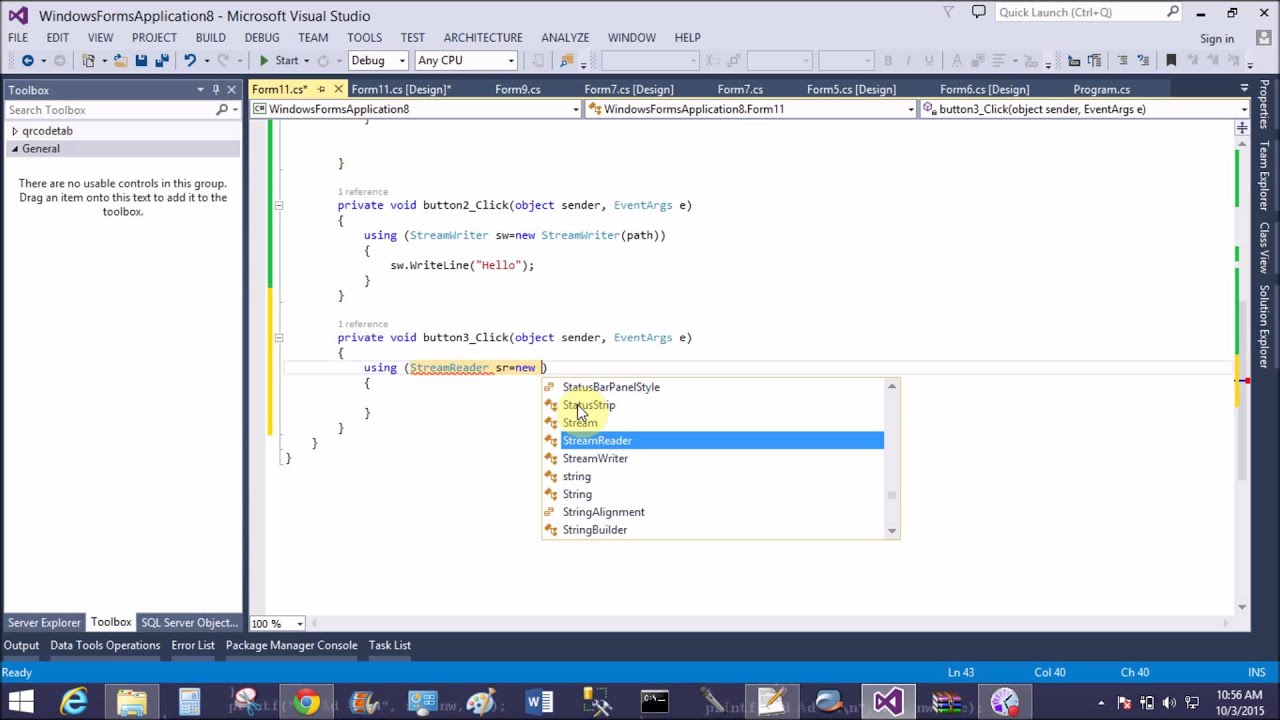1280x720 pixels.
Task: Click the notifications filter flag icon
Action: (x=949, y=12)
